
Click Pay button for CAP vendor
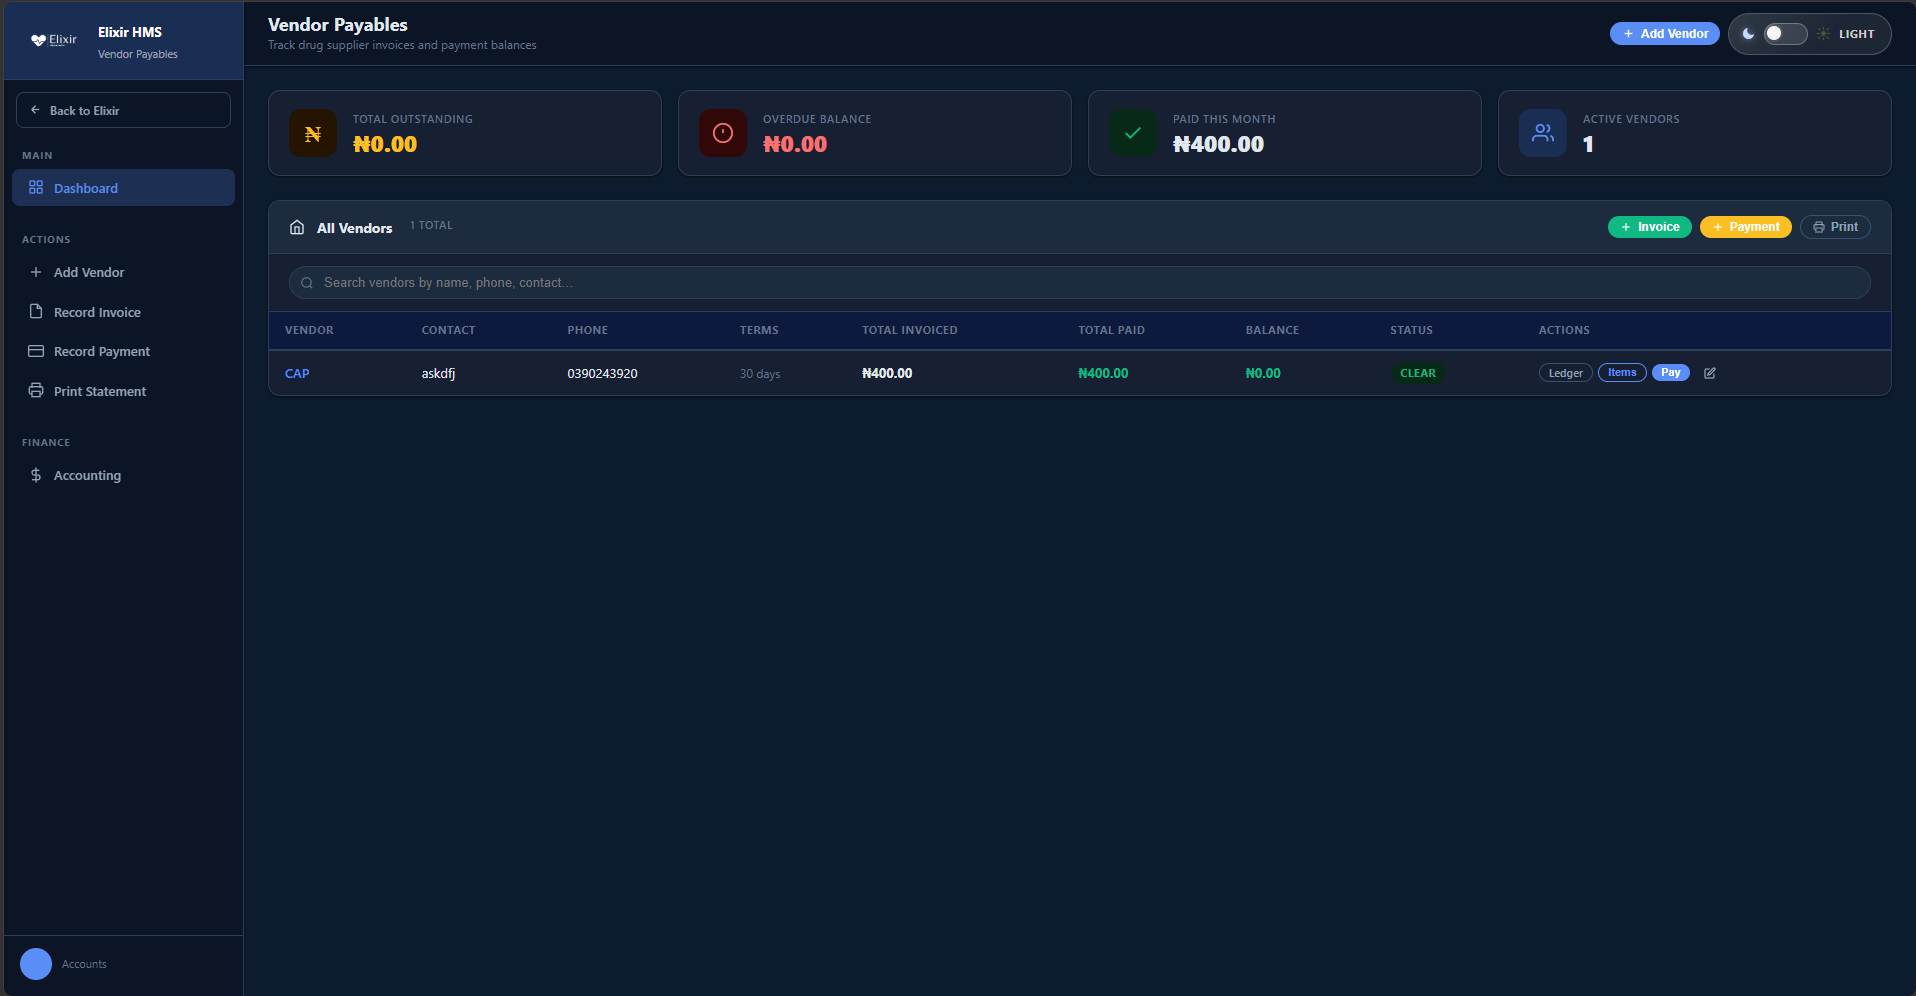(1671, 373)
